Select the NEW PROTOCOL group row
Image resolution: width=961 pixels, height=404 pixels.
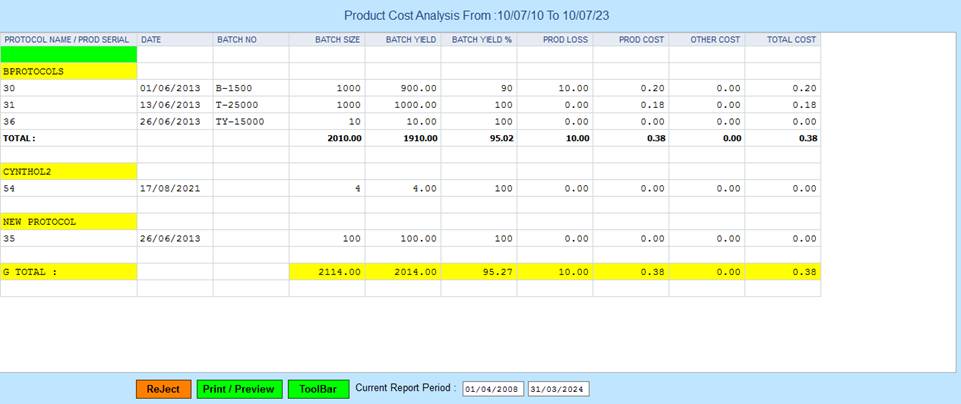click(x=68, y=222)
